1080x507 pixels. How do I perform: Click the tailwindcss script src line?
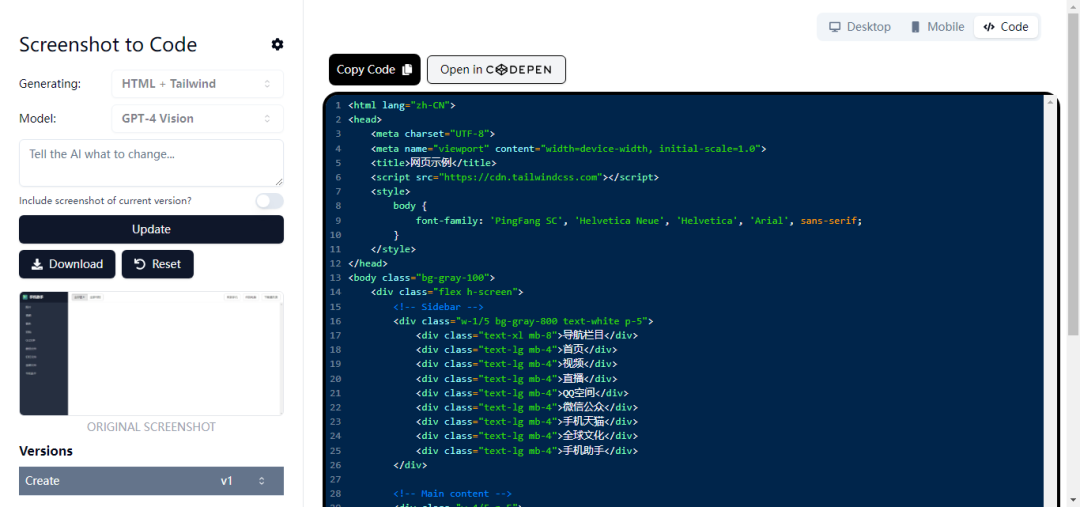(515, 178)
